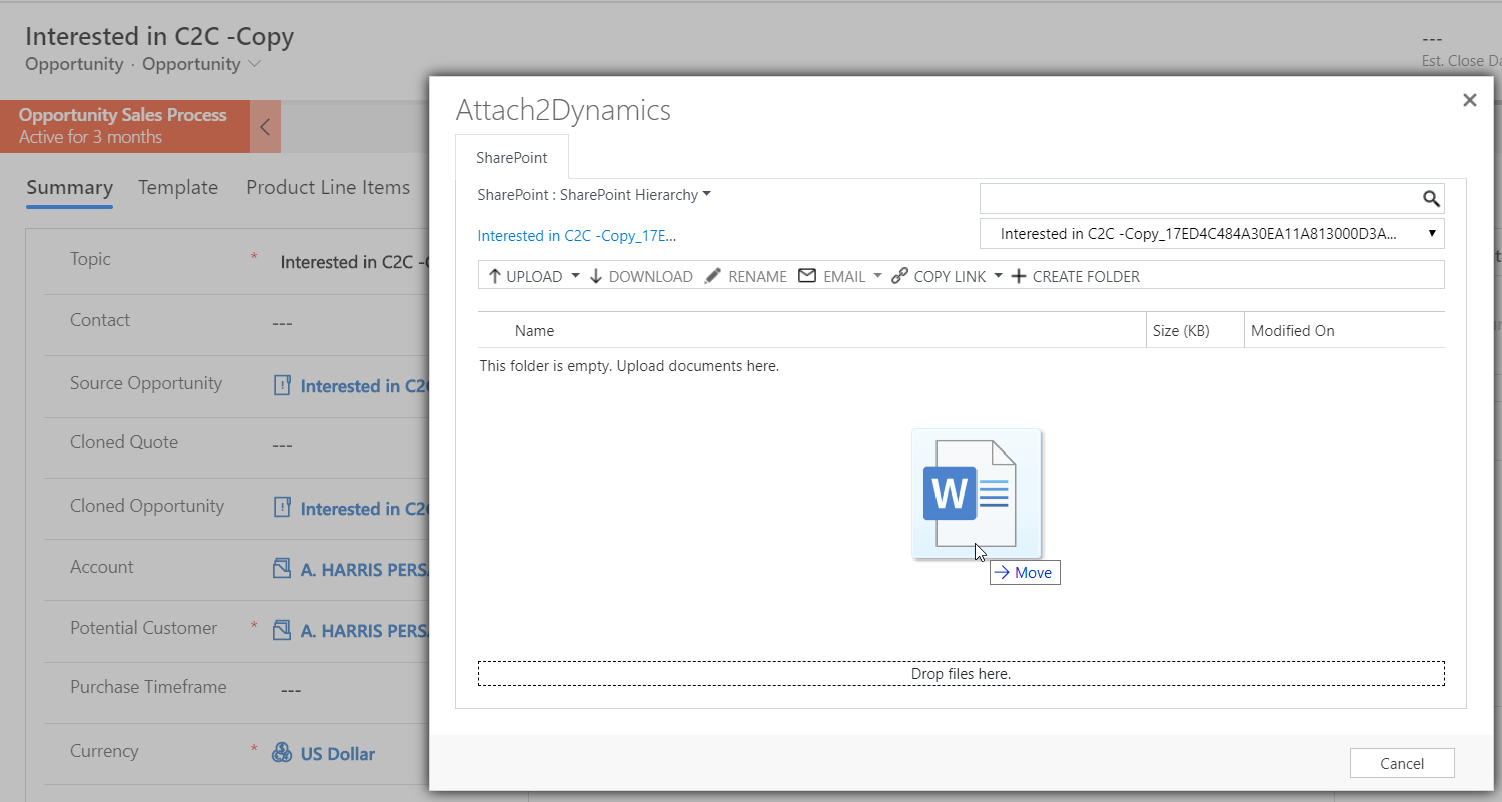This screenshot has height=802, width=1502.
Task: Open the Potential Customer A. HARRIS link
Action: [364, 631]
